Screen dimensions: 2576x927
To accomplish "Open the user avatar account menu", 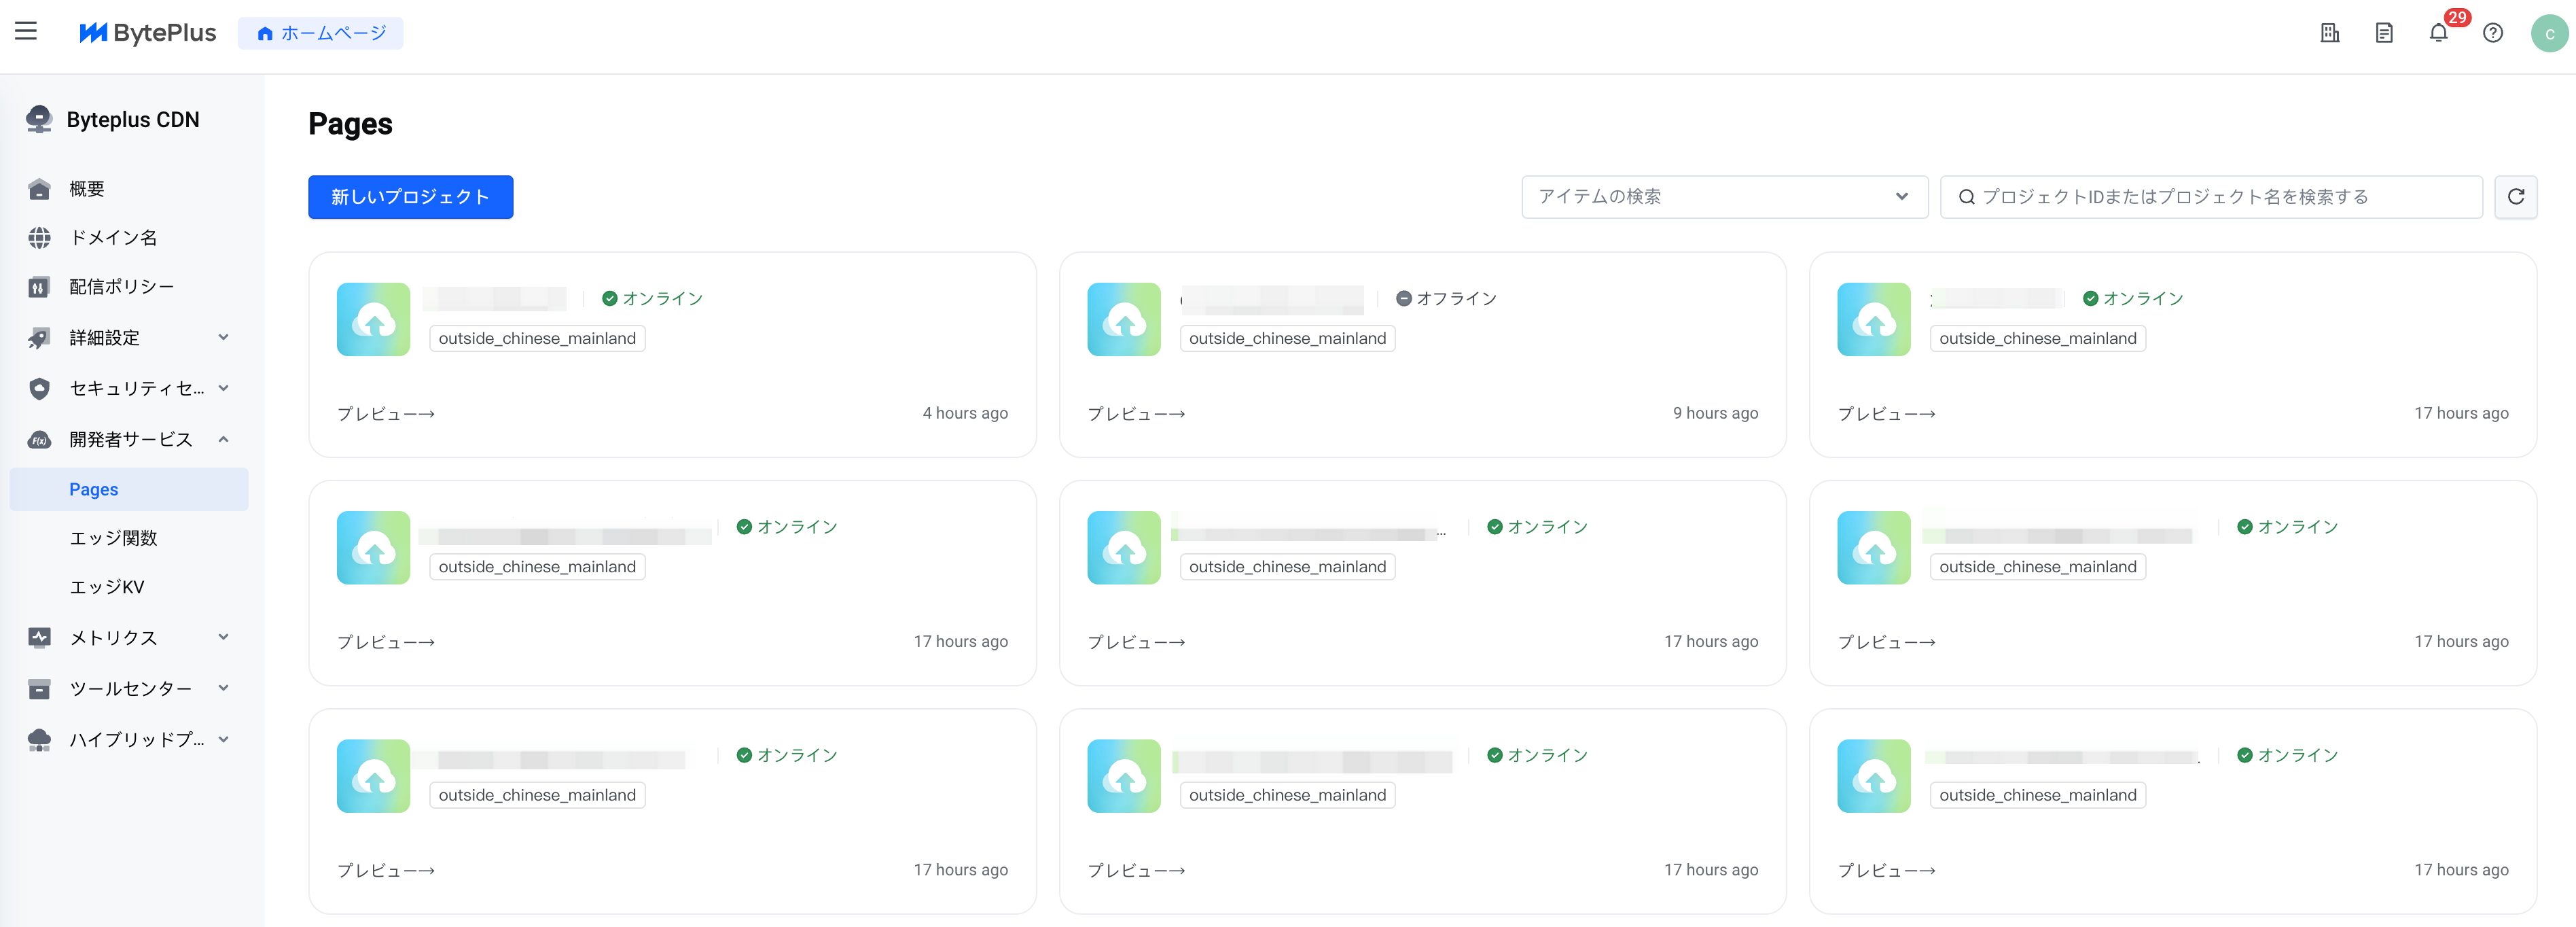I will [2549, 33].
